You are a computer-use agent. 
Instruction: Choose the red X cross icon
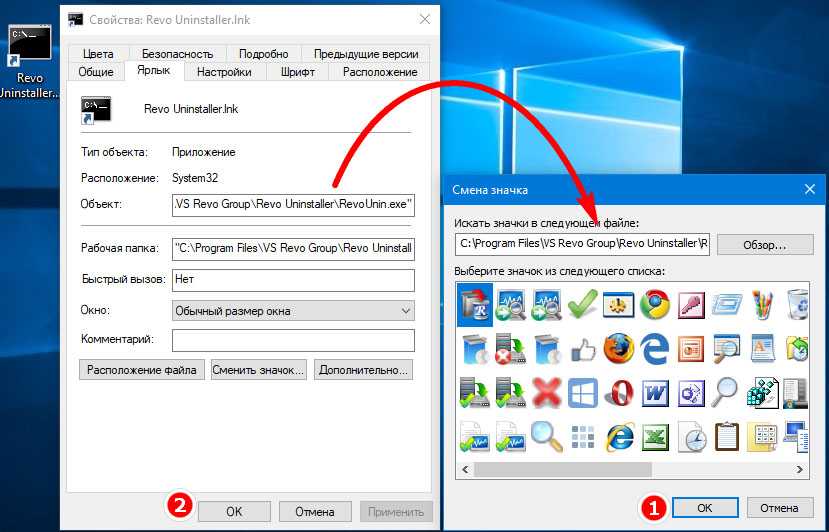coord(546,392)
